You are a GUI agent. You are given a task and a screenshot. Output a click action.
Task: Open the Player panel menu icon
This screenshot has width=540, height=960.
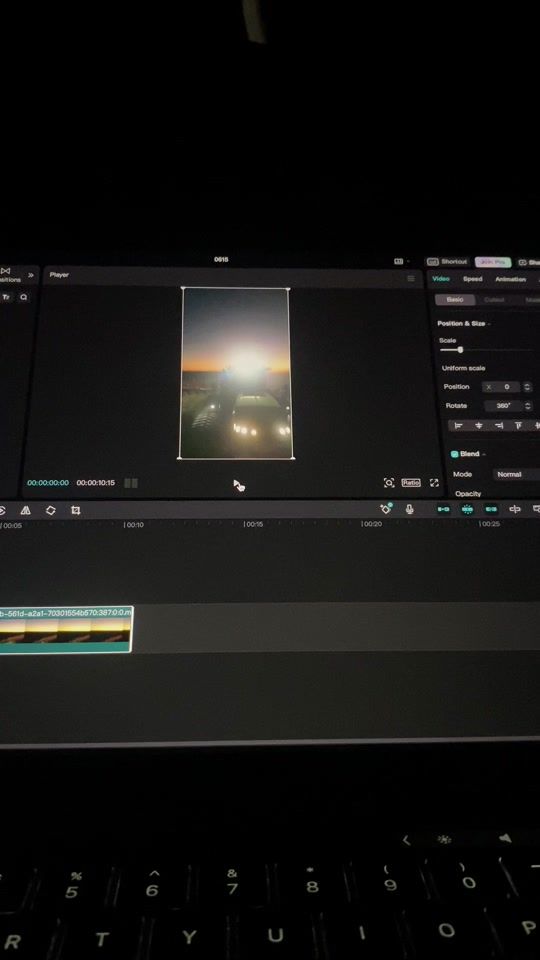point(411,278)
